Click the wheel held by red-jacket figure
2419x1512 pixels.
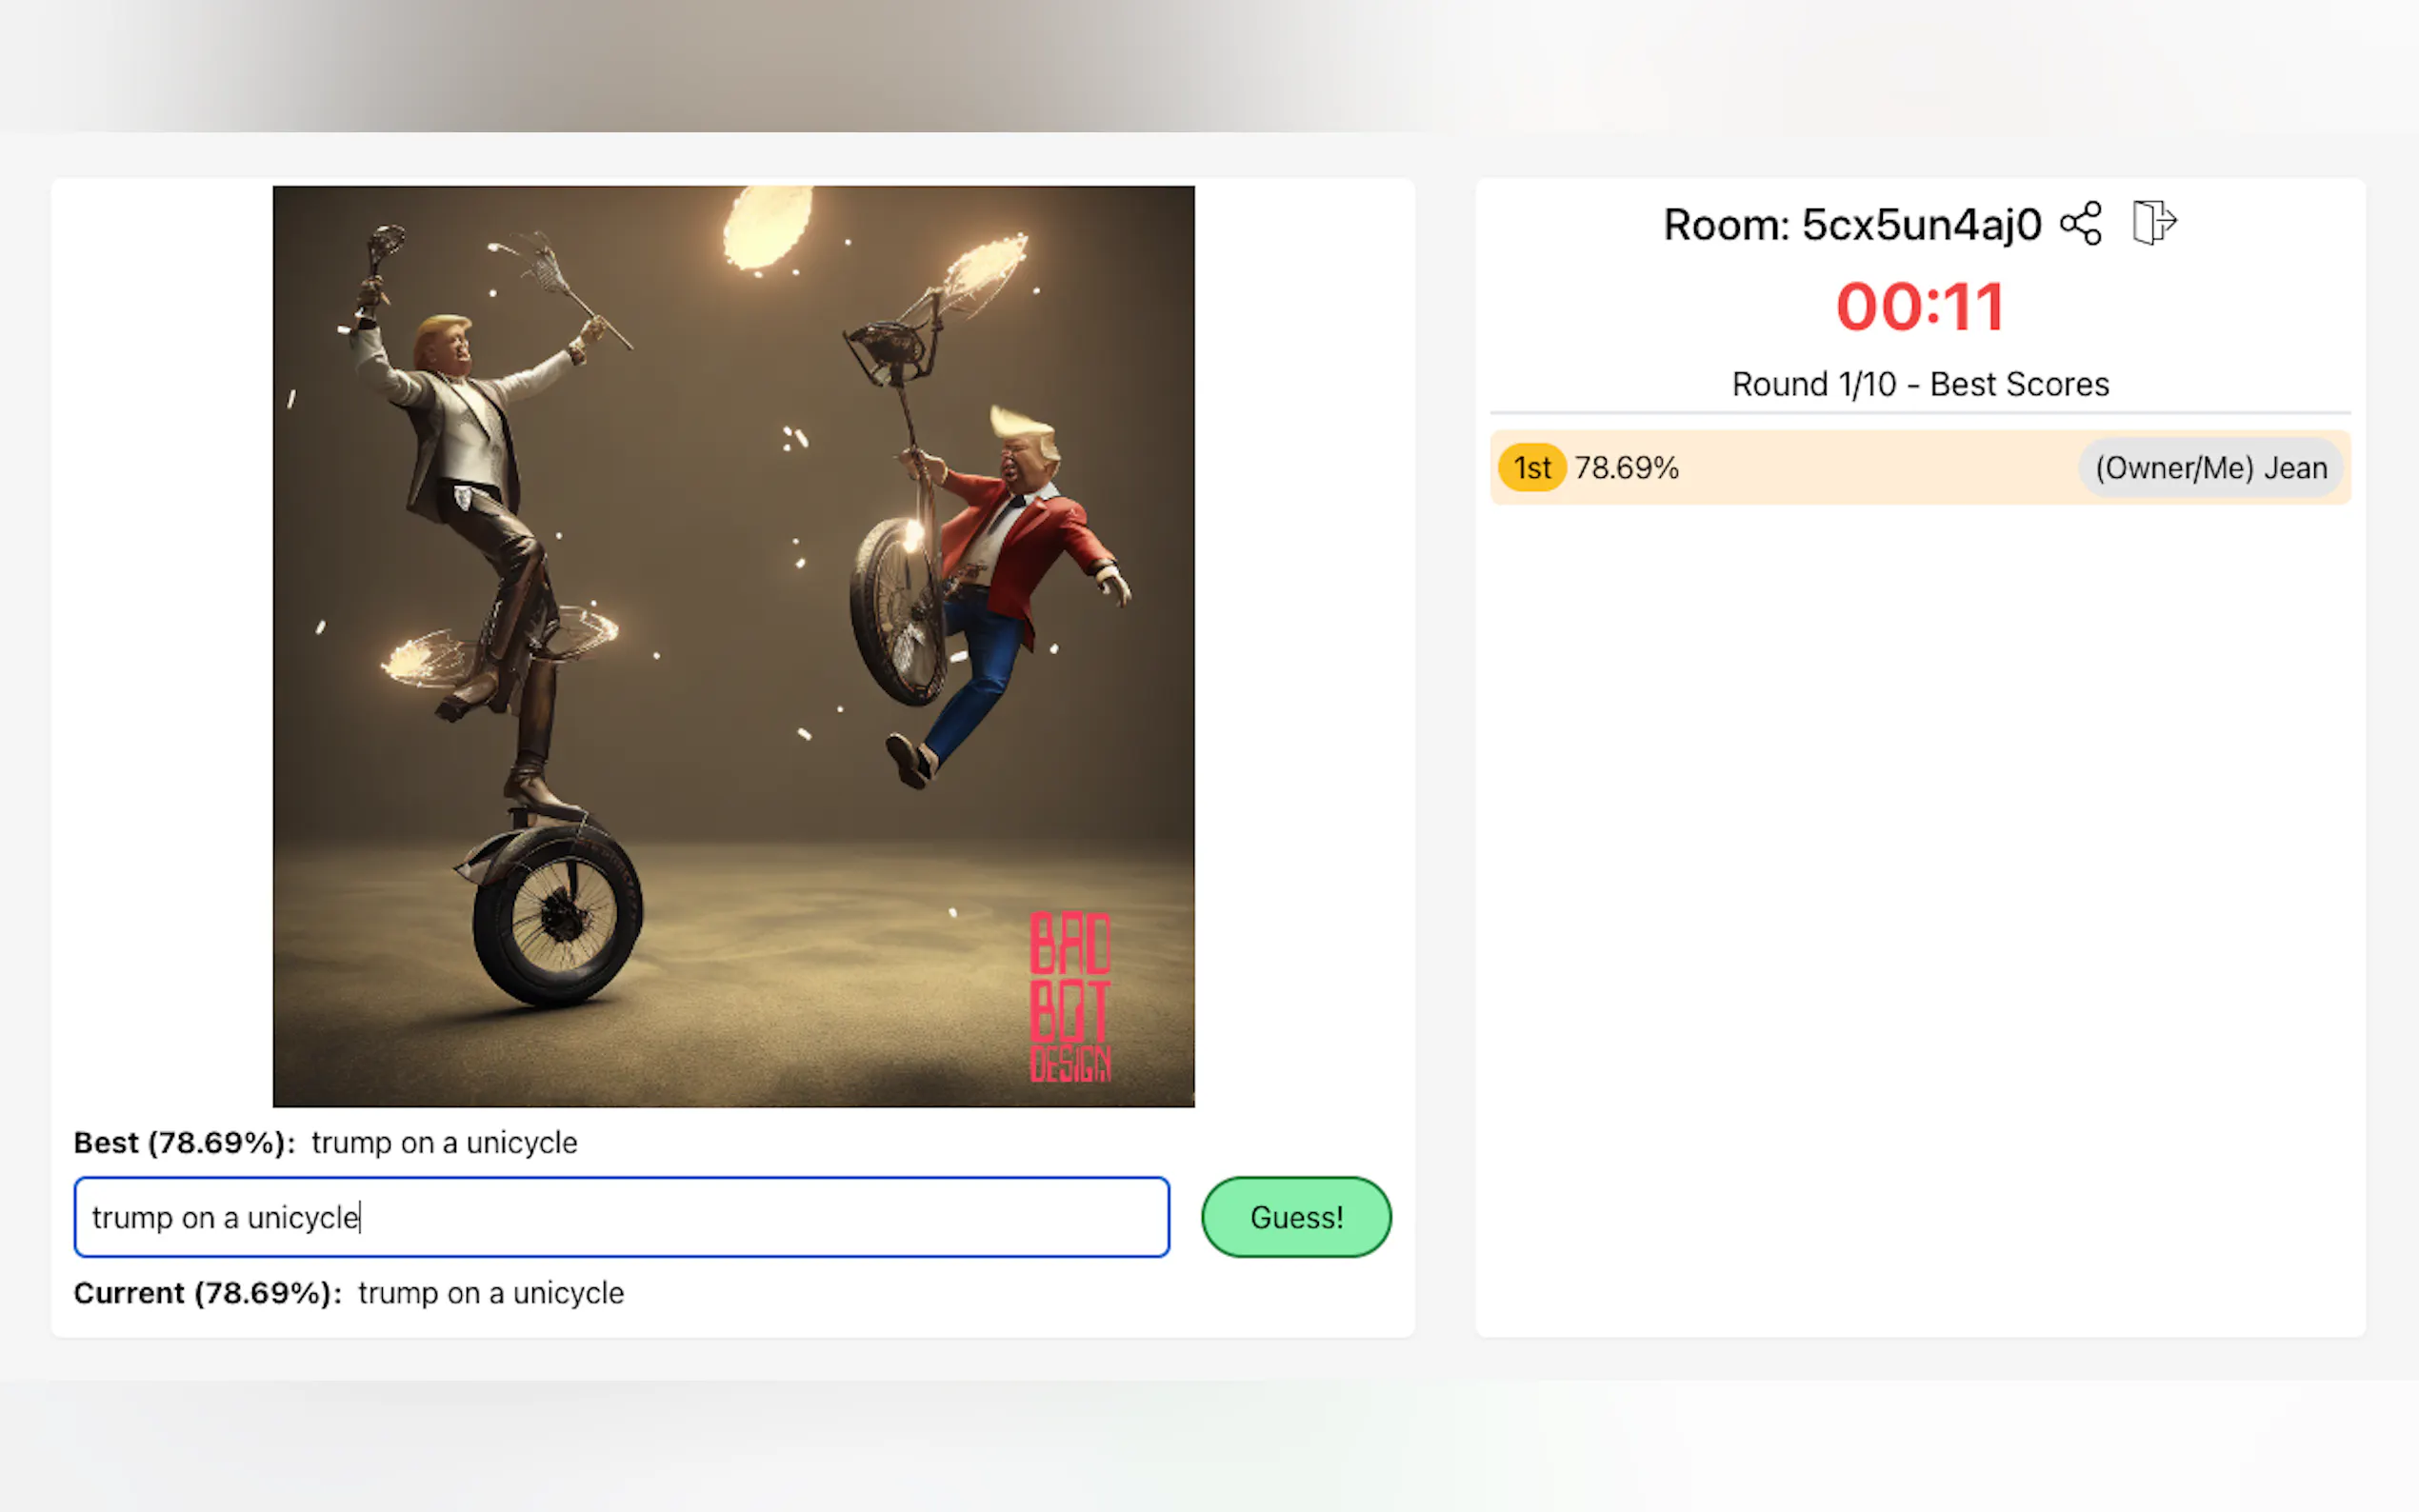(897, 610)
